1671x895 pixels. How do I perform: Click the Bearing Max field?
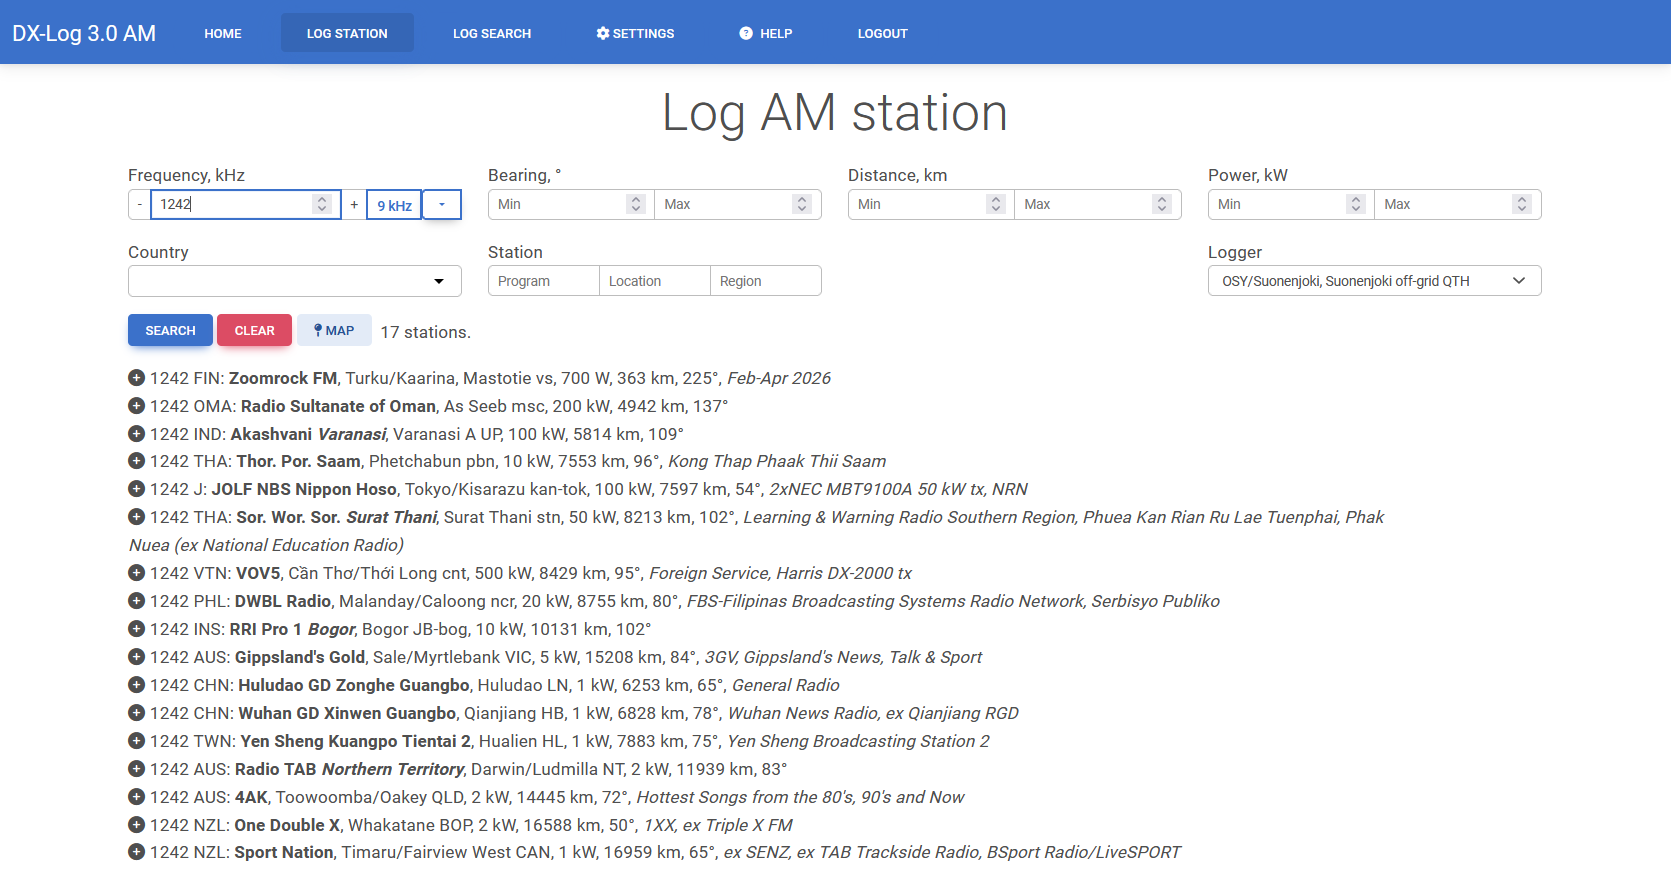tap(738, 204)
